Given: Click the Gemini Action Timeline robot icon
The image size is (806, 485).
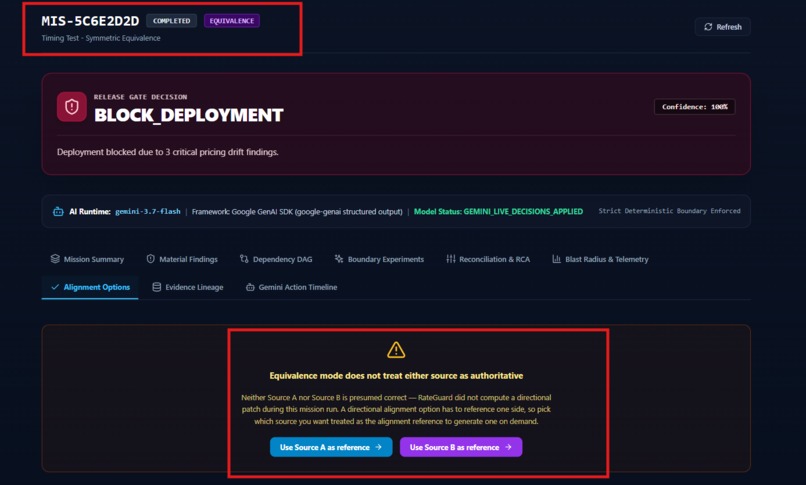Looking at the screenshot, I should (x=250, y=287).
